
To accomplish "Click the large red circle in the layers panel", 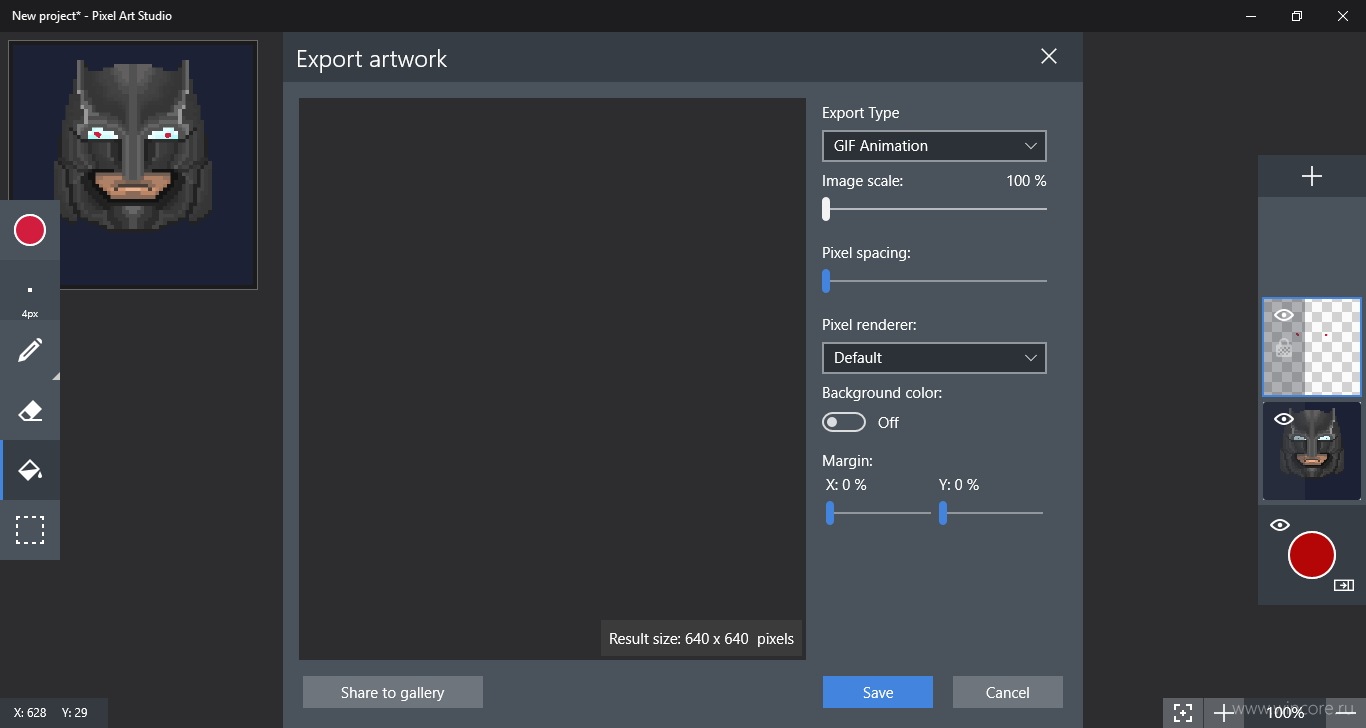I will tap(1312, 555).
